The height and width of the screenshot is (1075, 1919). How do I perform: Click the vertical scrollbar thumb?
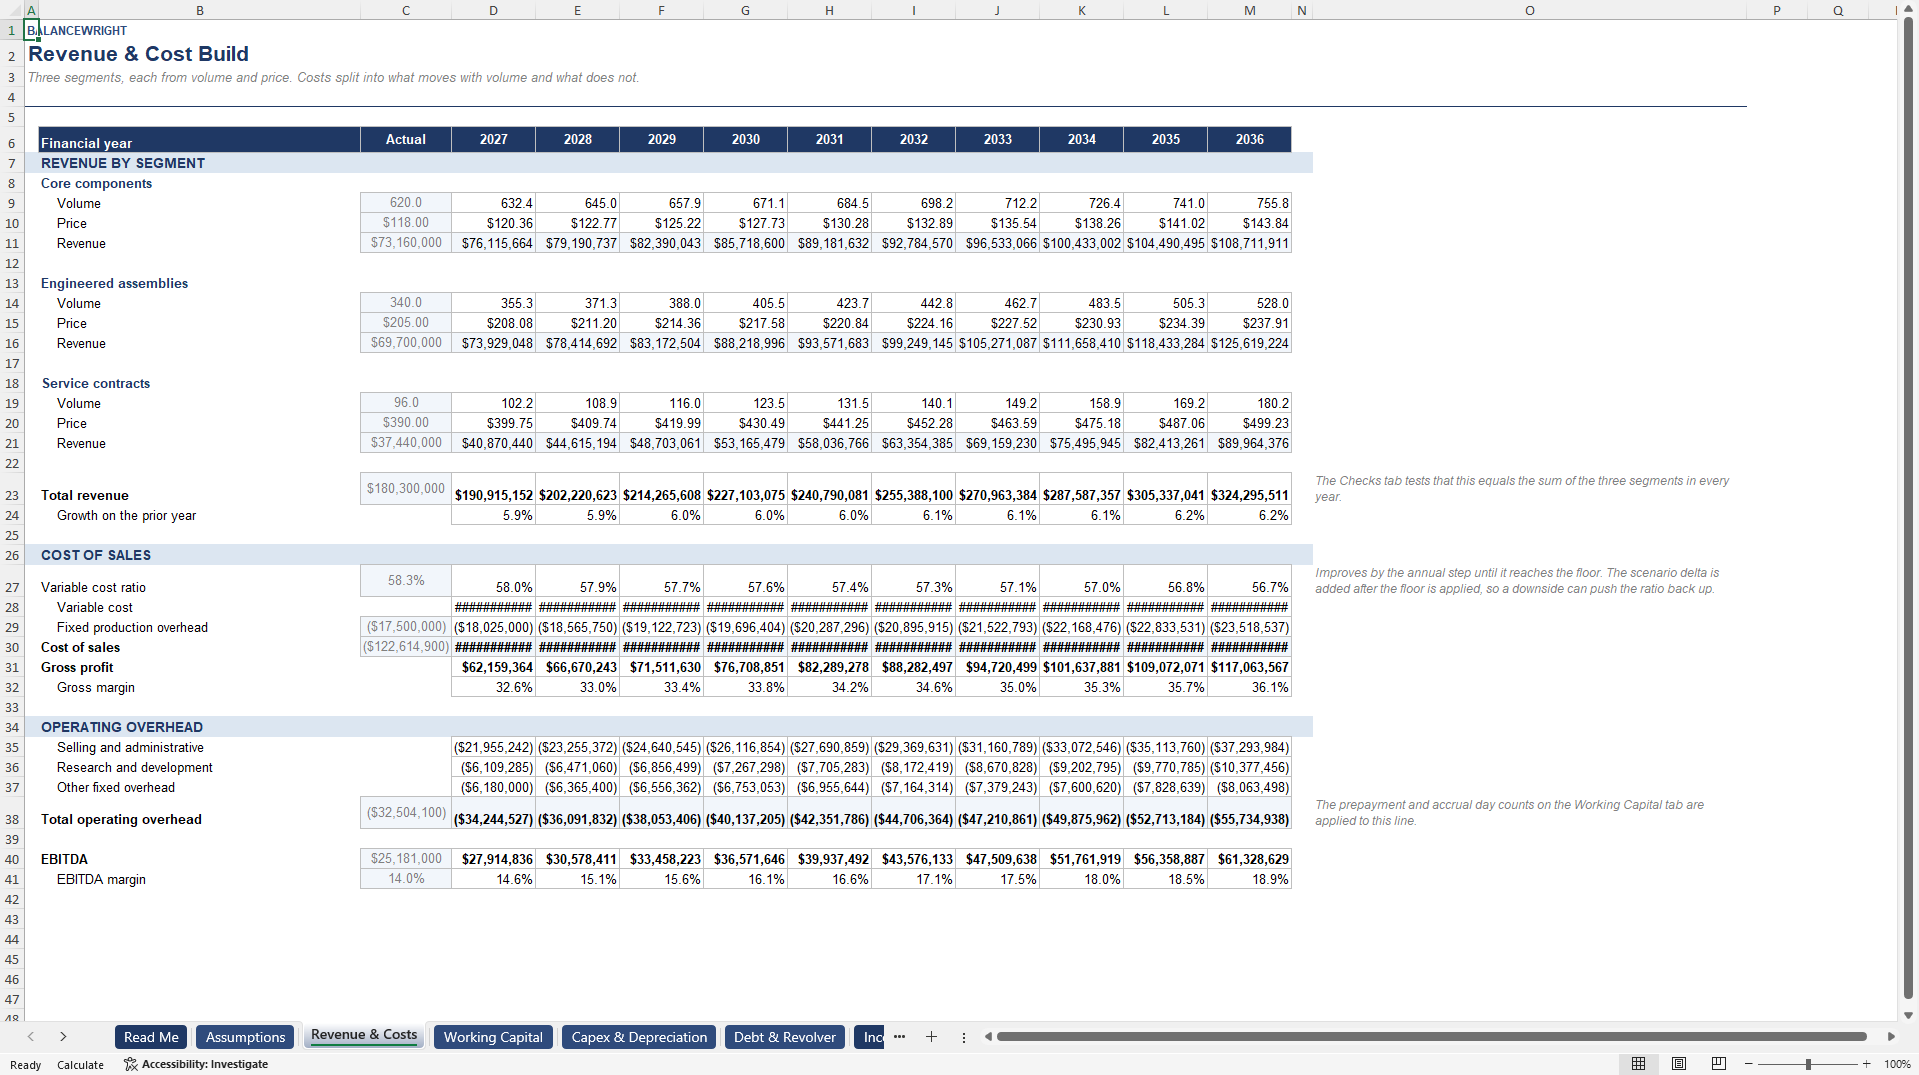click(x=1909, y=508)
